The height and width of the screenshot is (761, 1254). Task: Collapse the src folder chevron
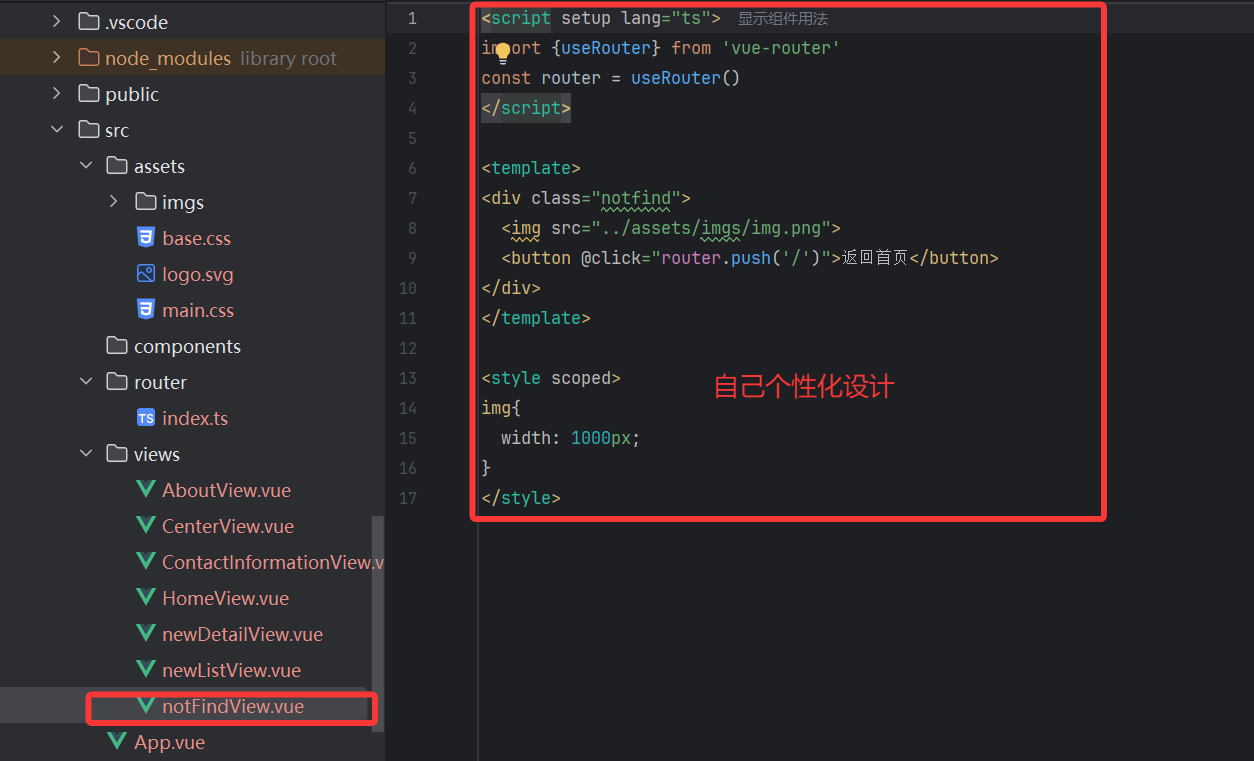pos(57,130)
